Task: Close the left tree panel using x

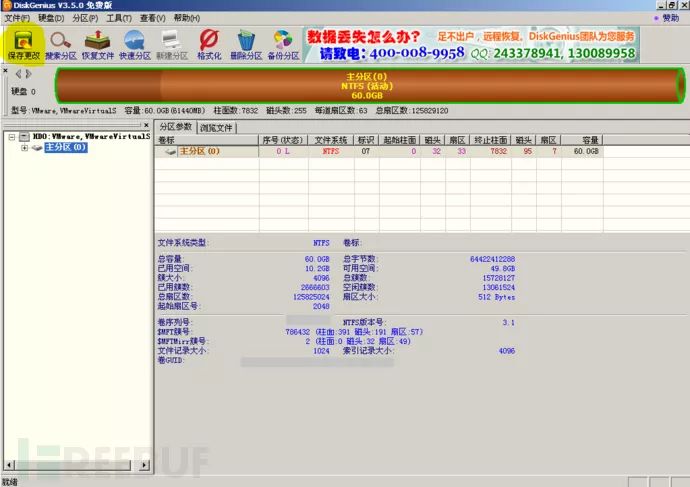Action: tap(146, 125)
